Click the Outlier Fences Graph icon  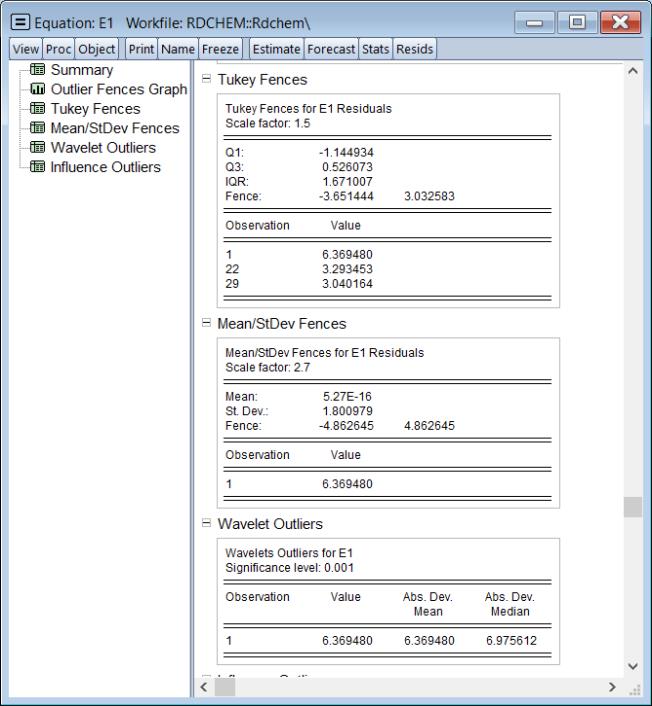click(39, 90)
